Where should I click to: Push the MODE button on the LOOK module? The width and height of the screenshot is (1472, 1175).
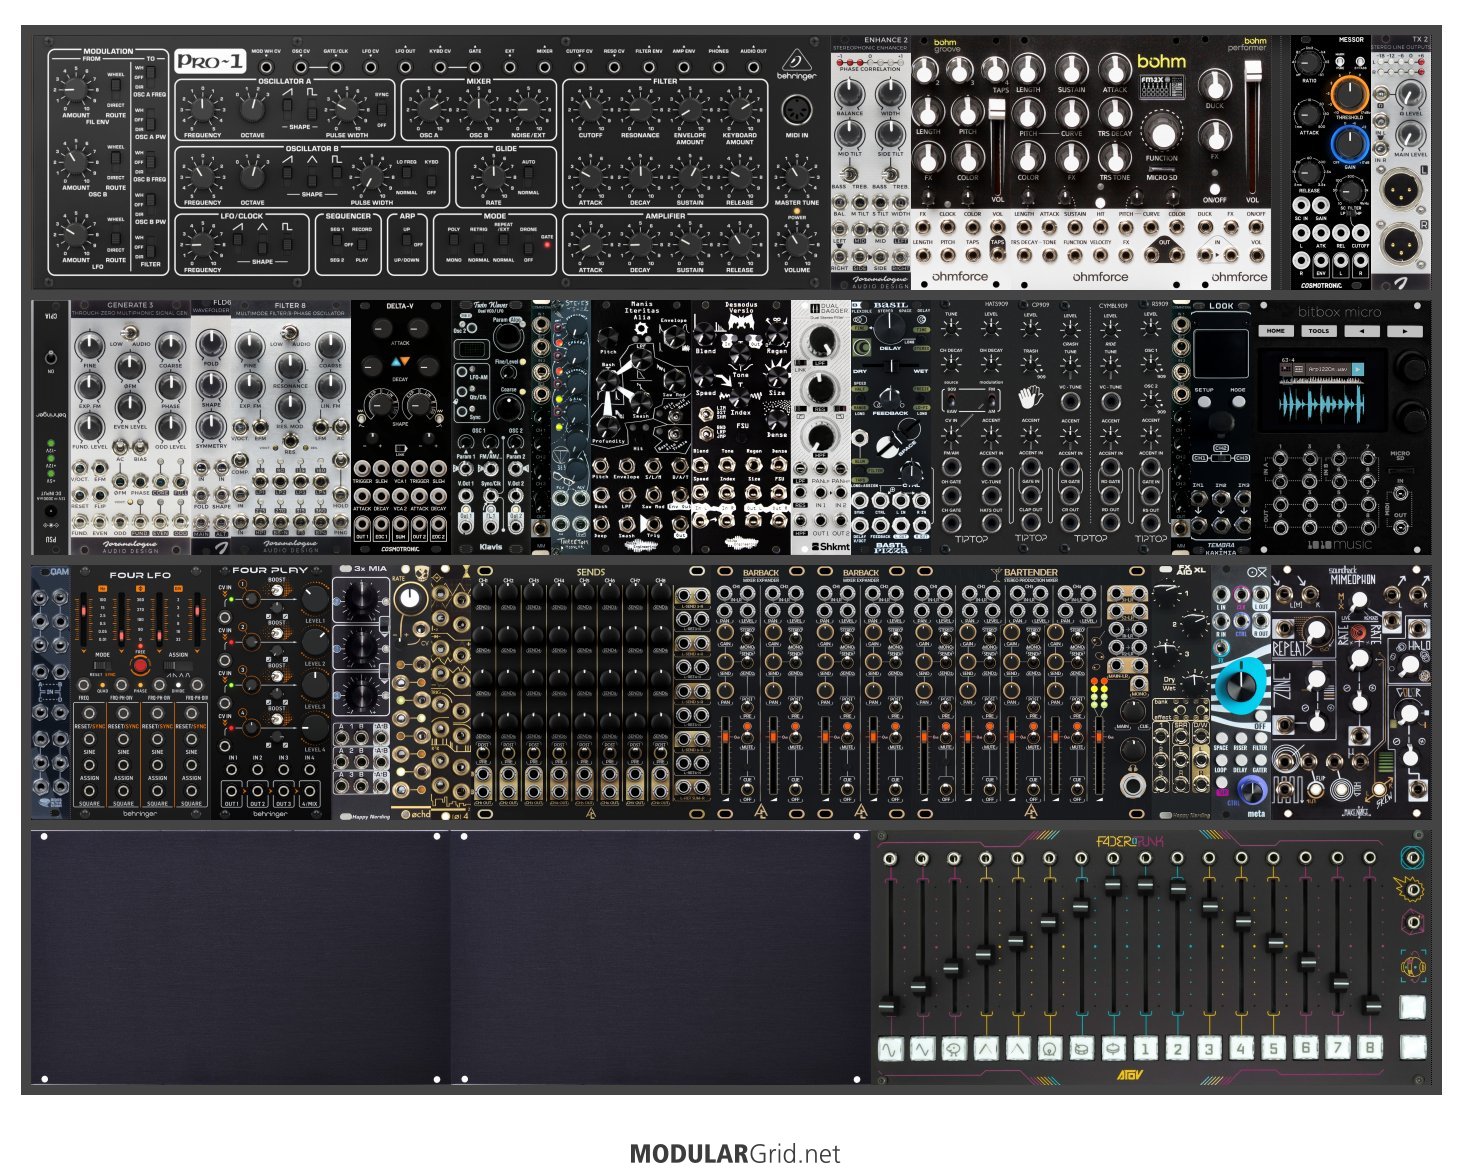click(1238, 402)
